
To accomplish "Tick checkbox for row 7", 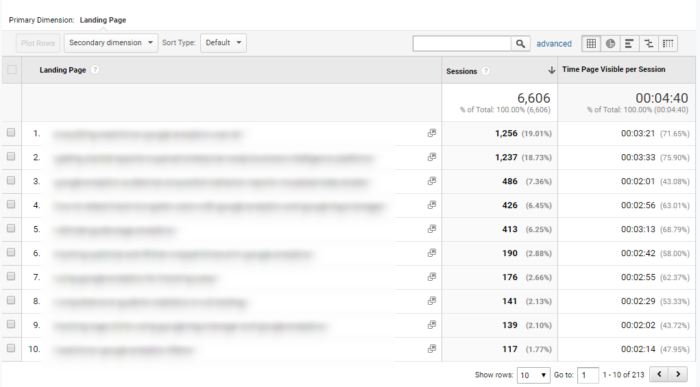I will pyautogui.click(x=11, y=276).
